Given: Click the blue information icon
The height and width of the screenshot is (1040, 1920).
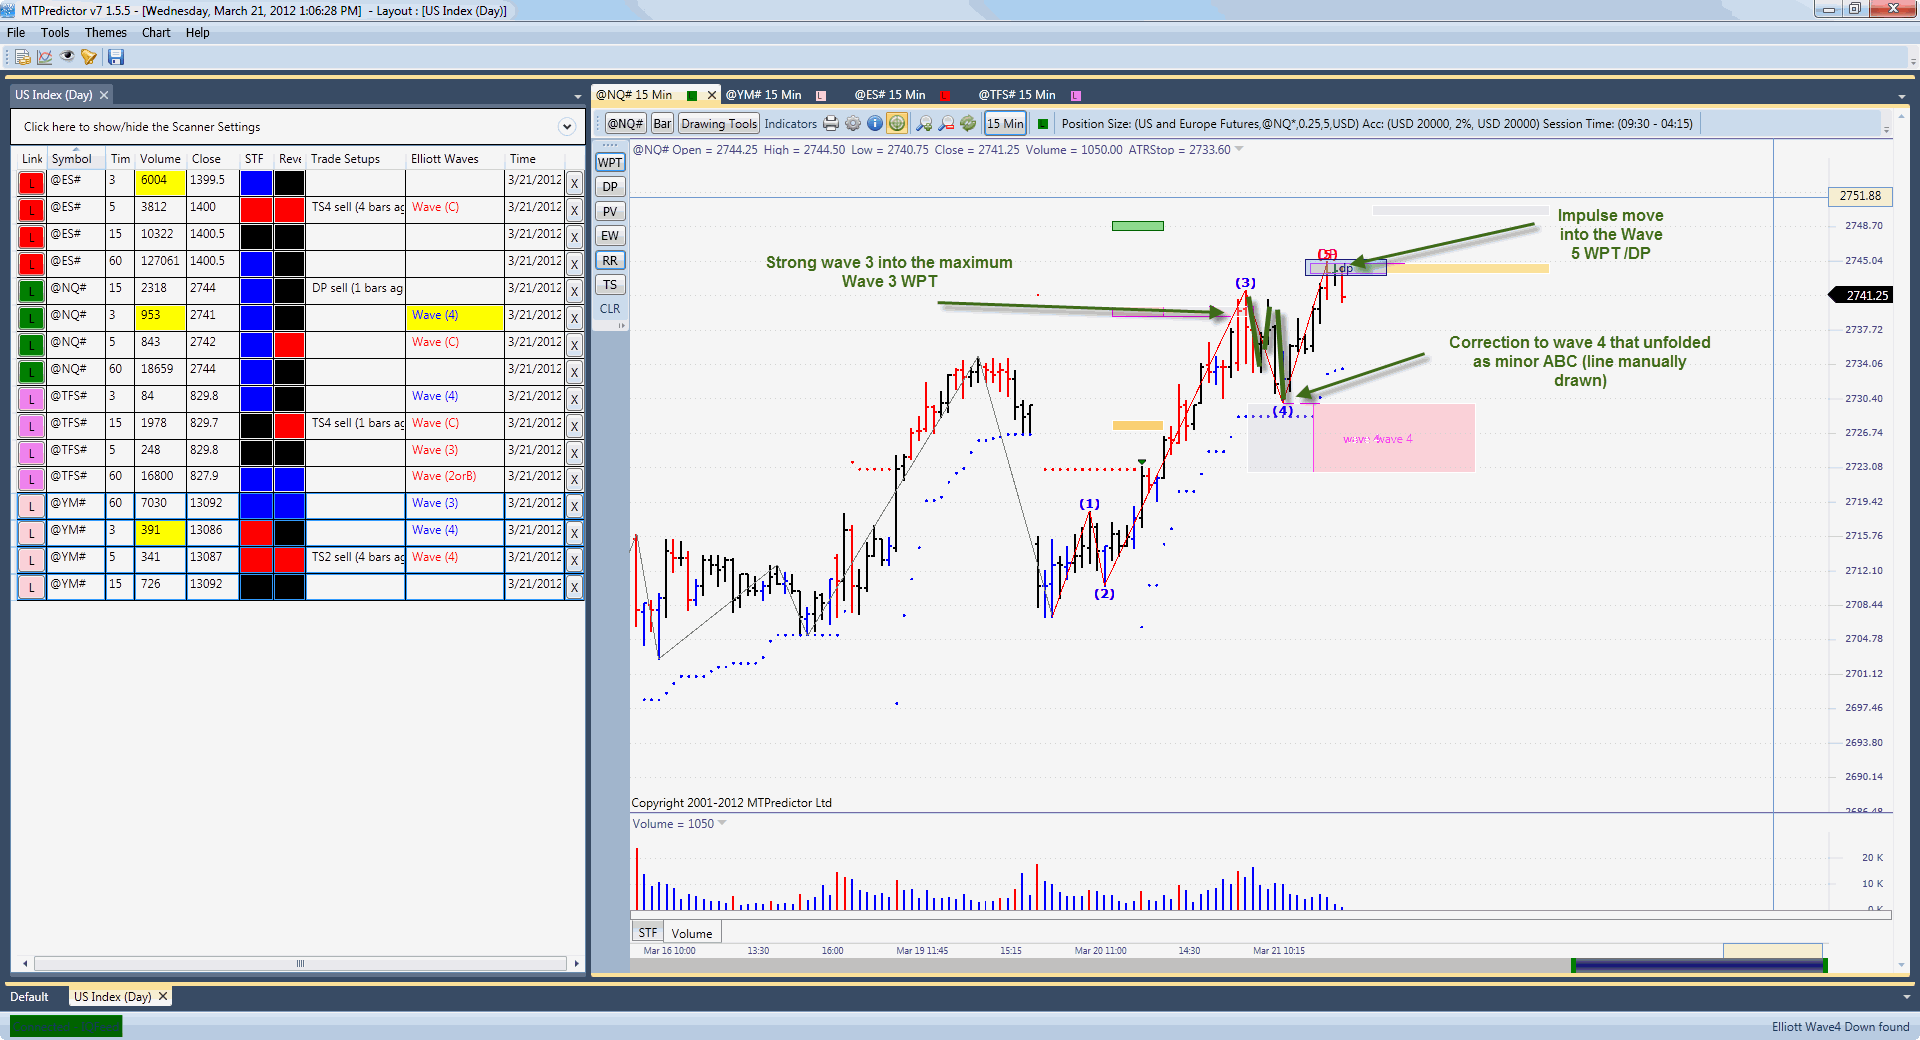Looking at the screenshot, I should coord(875,123).
